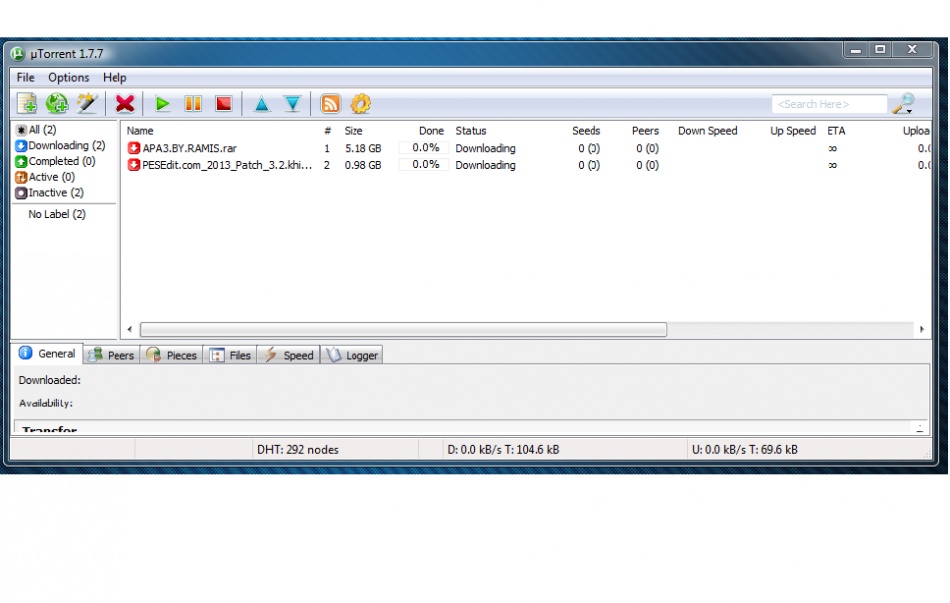Sort by the Name column header
Viewport: 950px width, 603px height.
pyautogui.click(x=140, y=131)
